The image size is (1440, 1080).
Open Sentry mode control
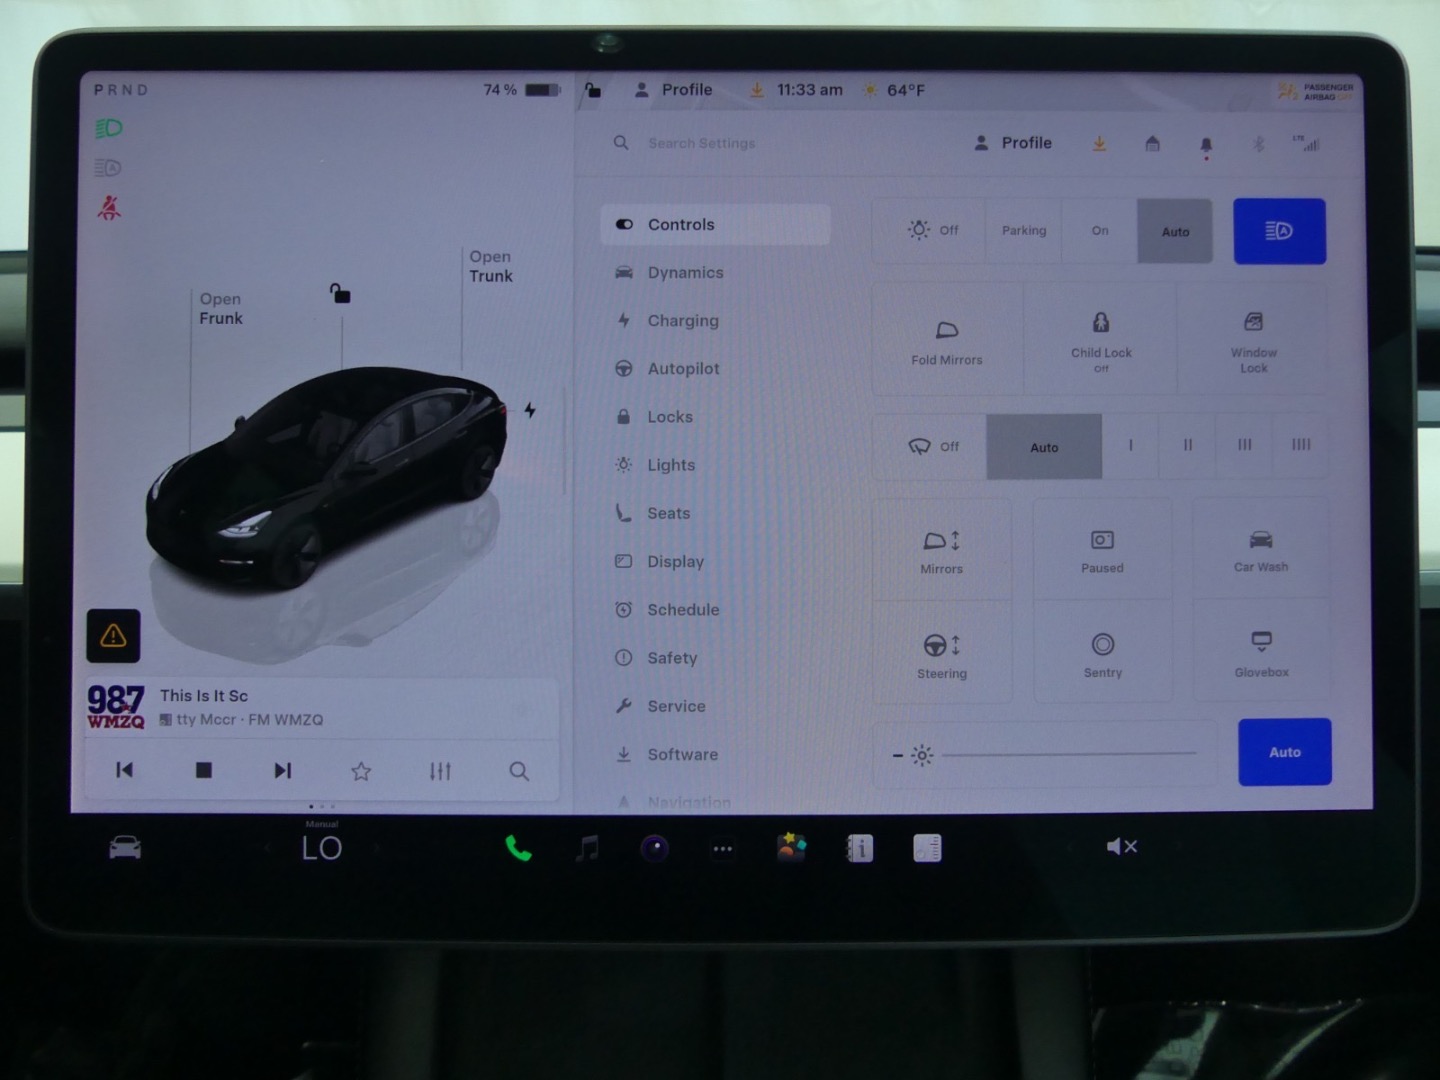pyautogui.click(x=1102, y=653)
